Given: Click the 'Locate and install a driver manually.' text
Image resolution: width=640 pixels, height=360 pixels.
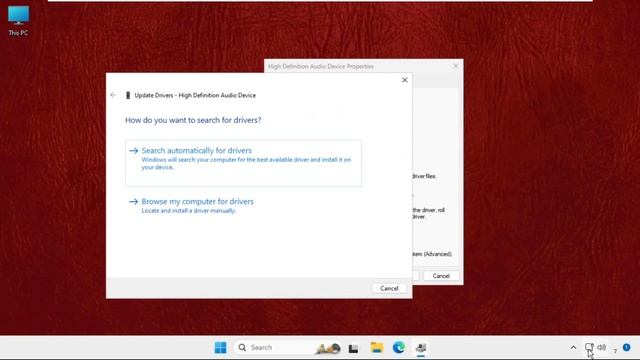Looking at the screenshot, I should point(189,211).
